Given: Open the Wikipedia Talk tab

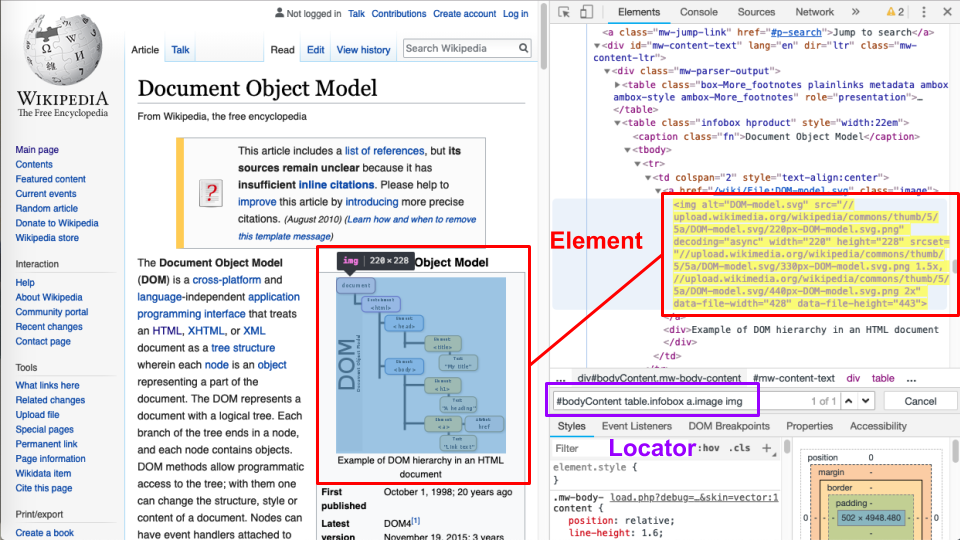Looking at the screenshot, I should (180, 50).
